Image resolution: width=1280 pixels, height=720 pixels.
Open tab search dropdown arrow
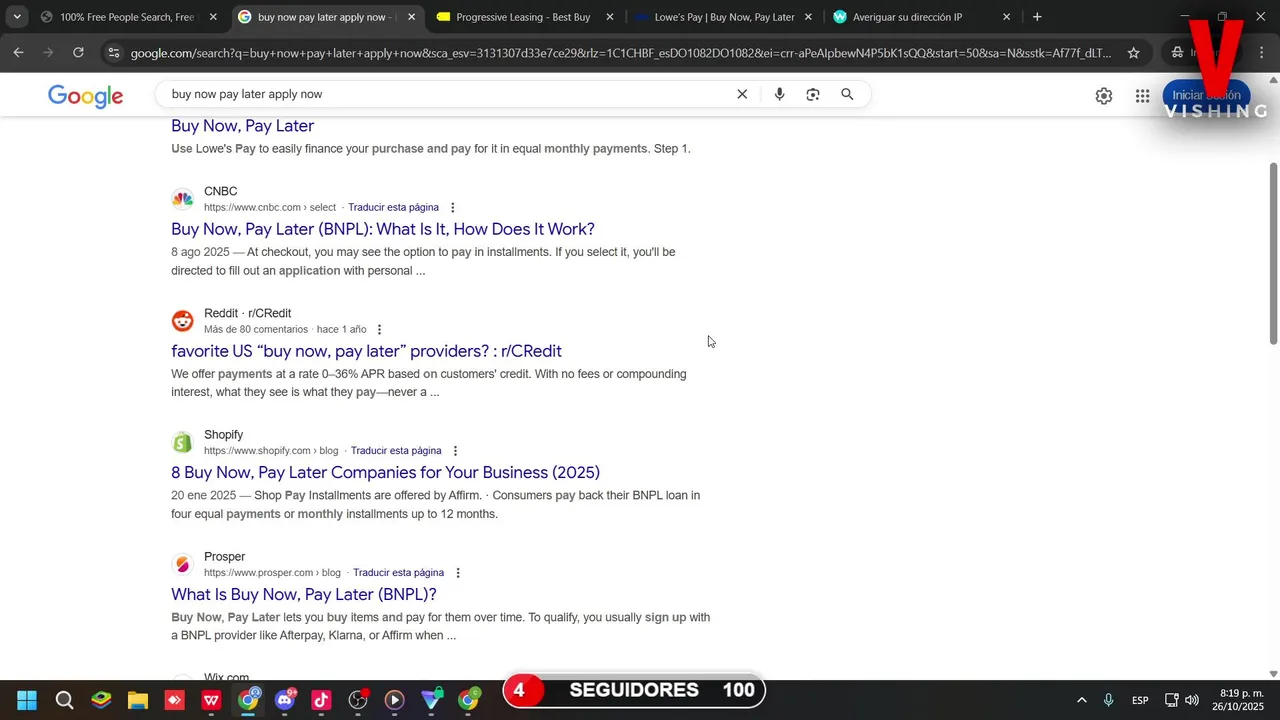click(x=17, y=17)
